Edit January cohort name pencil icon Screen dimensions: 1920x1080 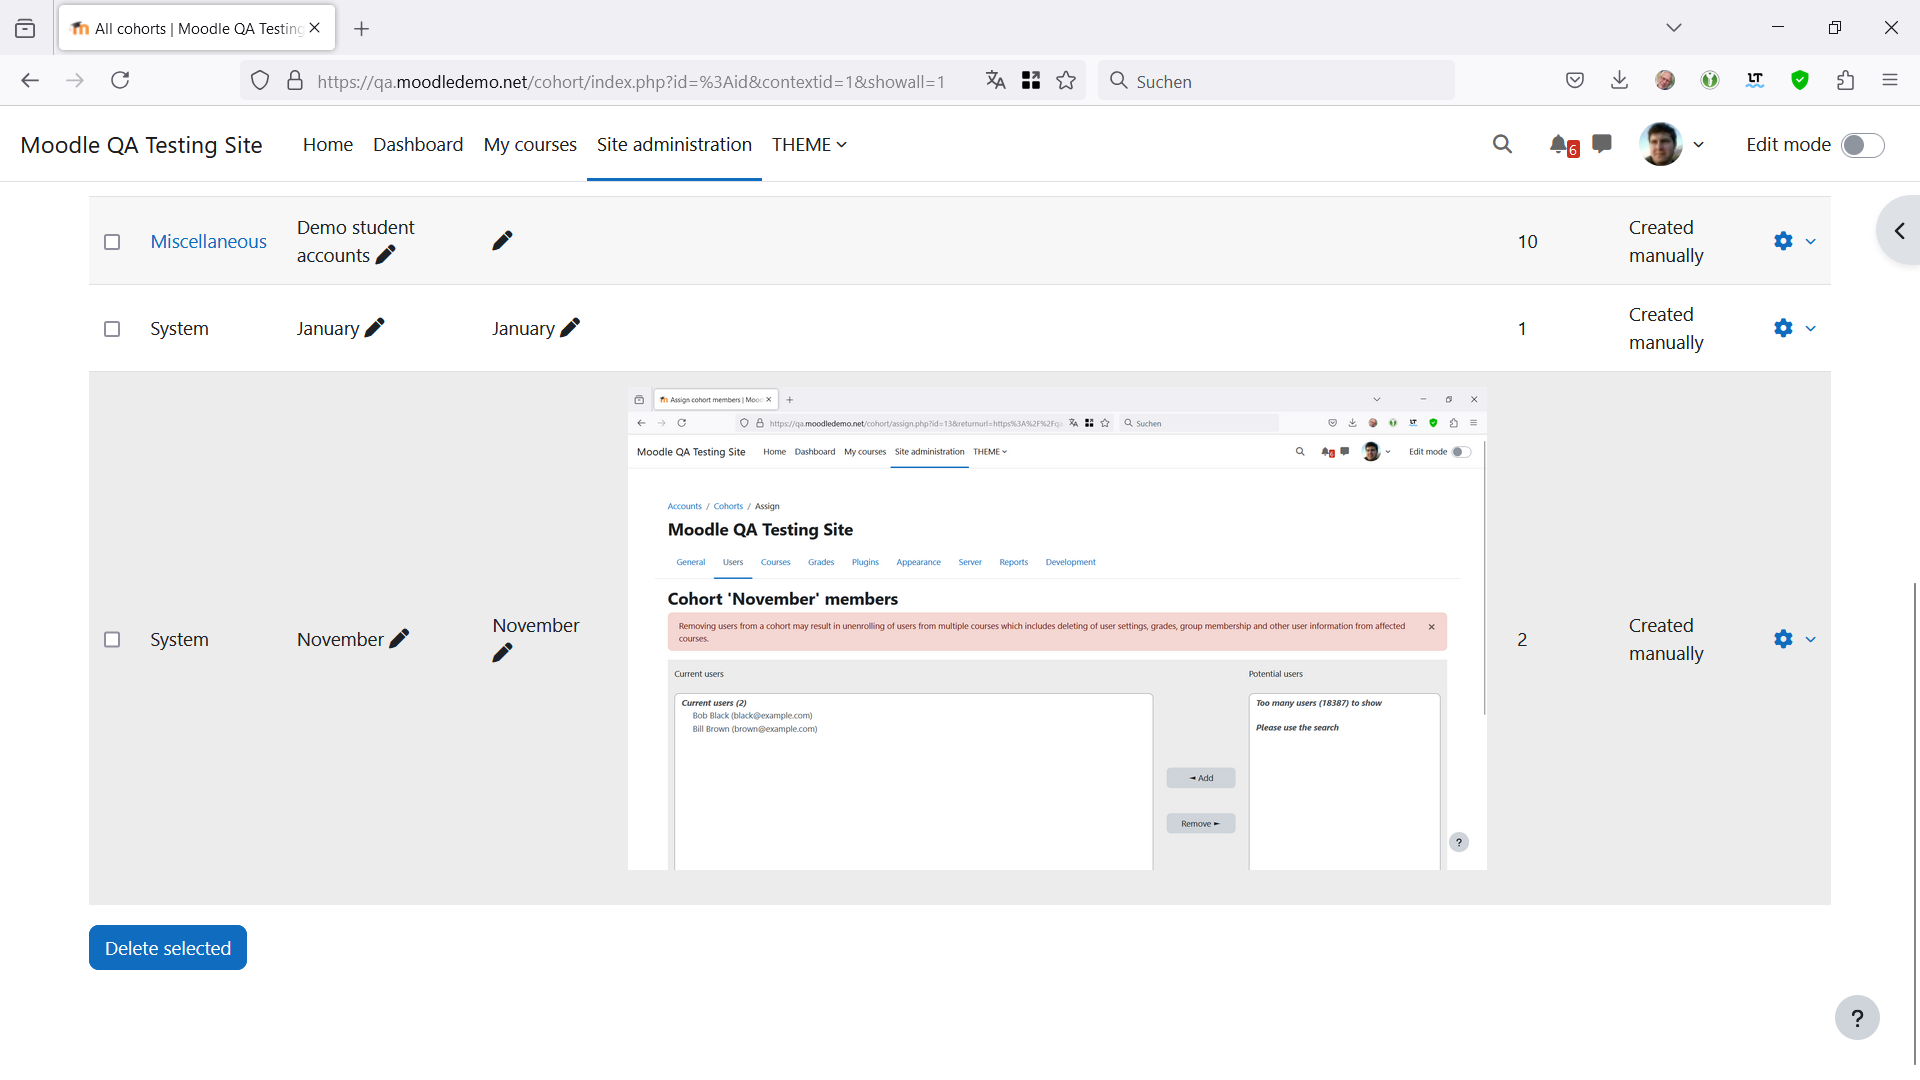pyautogui.click(x=374, y=328)
